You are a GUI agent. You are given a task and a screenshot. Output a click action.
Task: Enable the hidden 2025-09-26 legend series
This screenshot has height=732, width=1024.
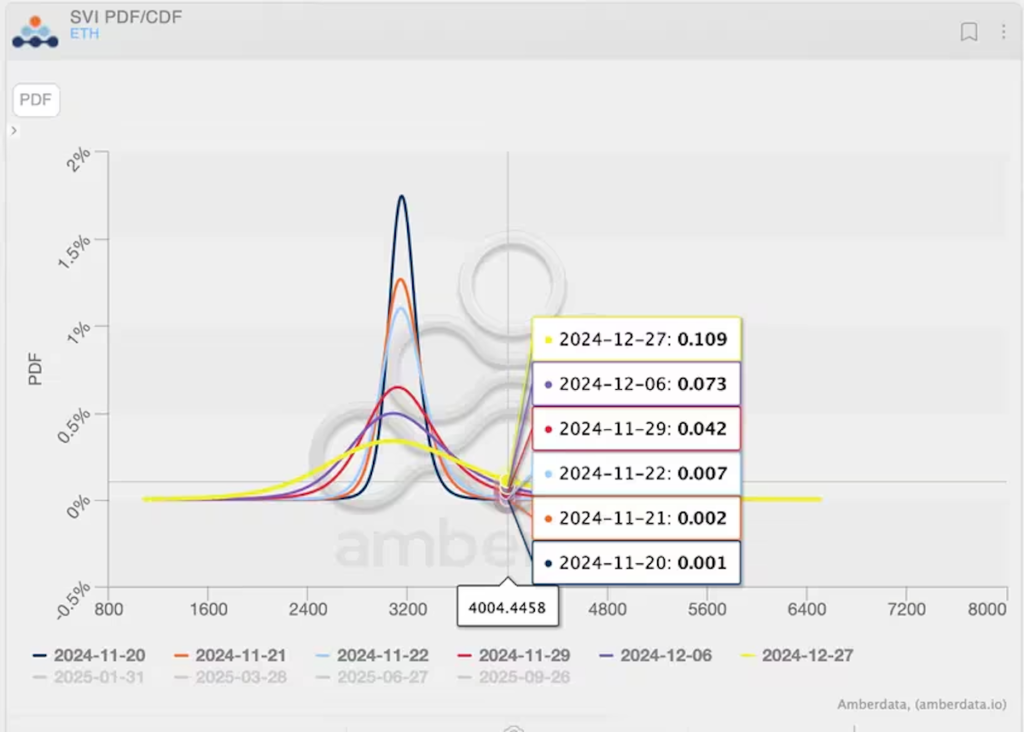tap(514, 677)
